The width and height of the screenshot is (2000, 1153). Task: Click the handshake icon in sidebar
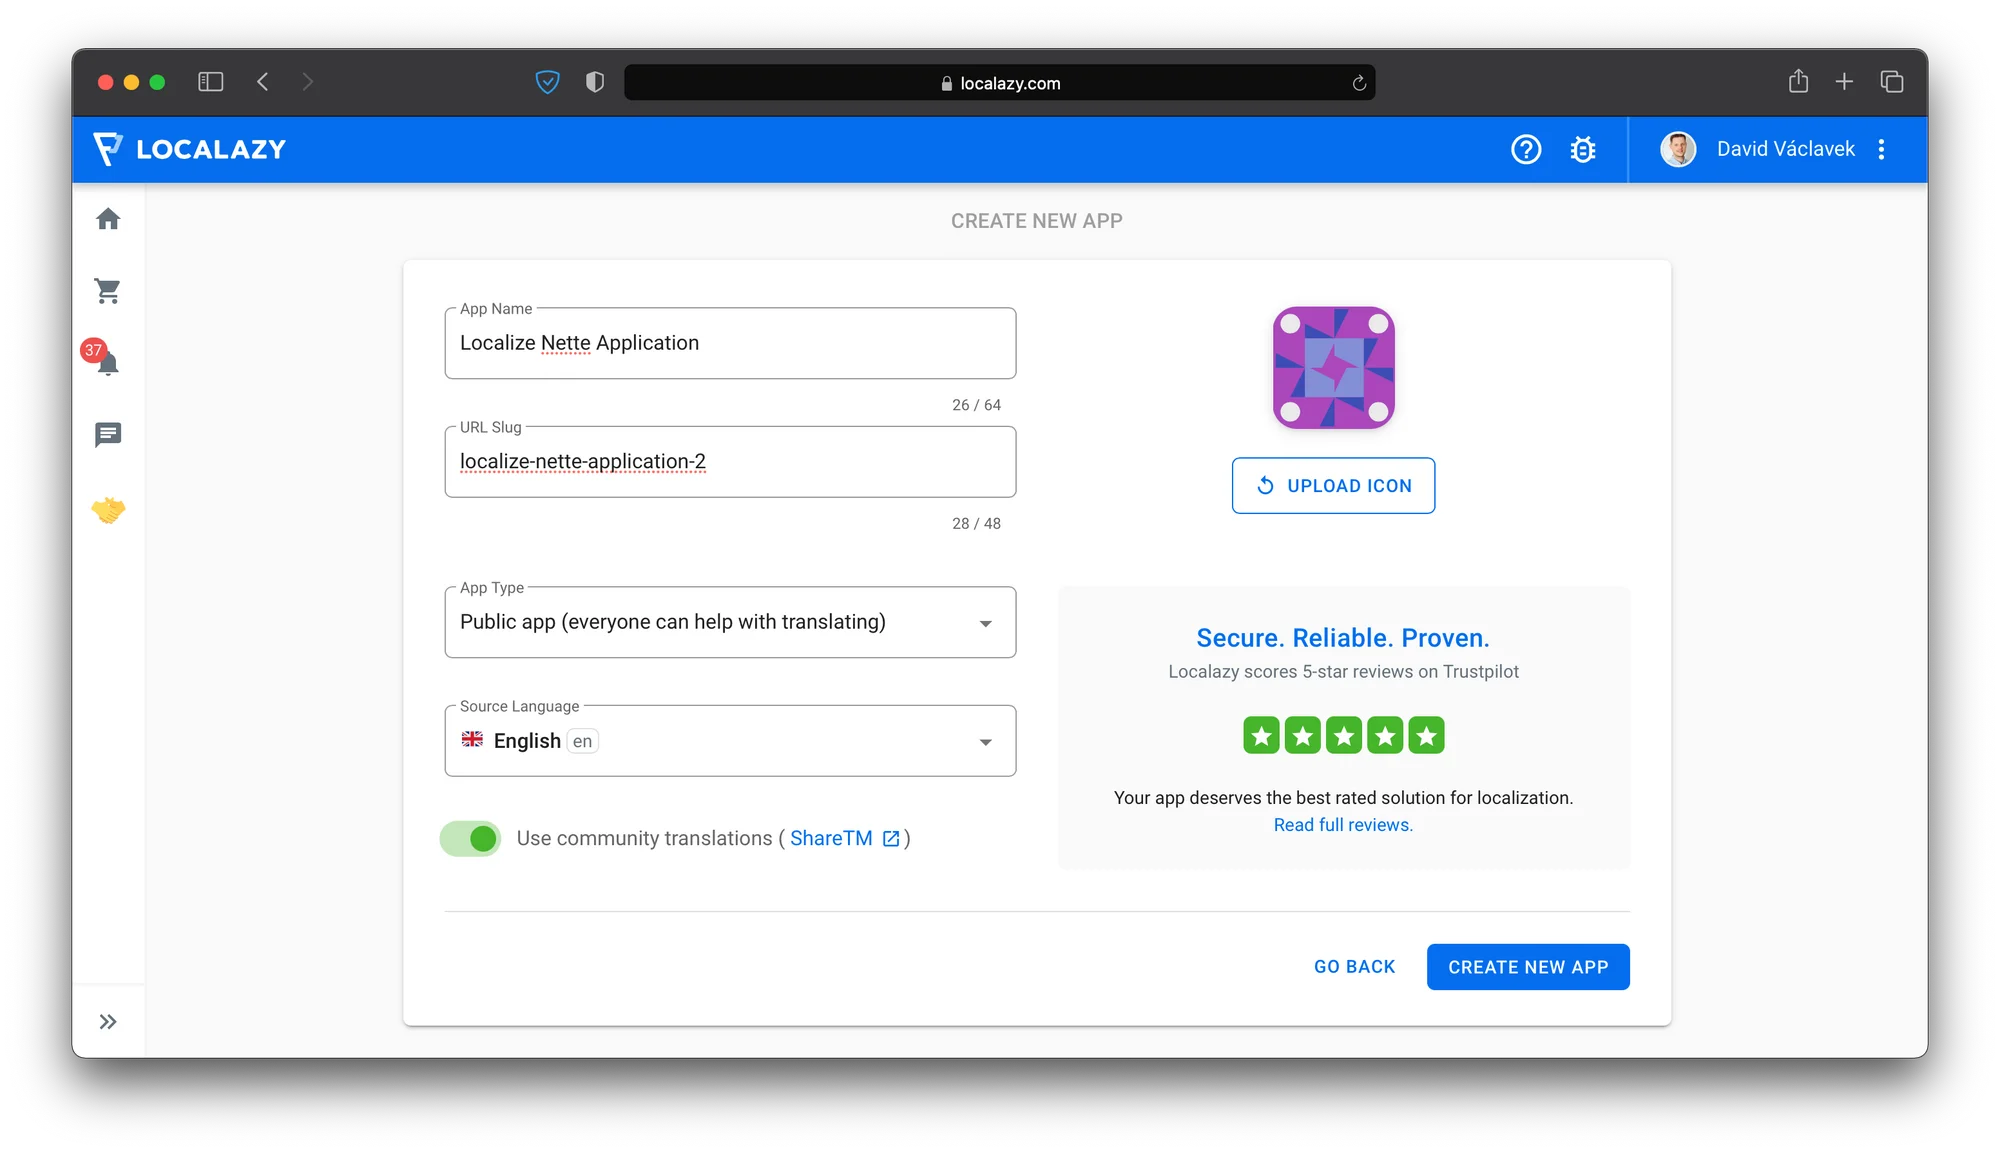click(108, 510)
